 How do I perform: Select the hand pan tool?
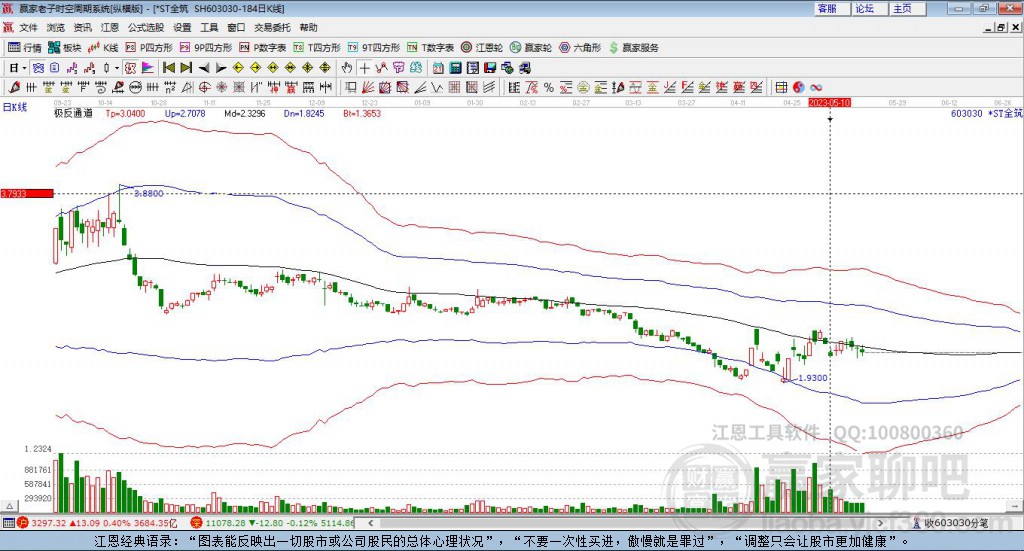click(x=346, y=68)
